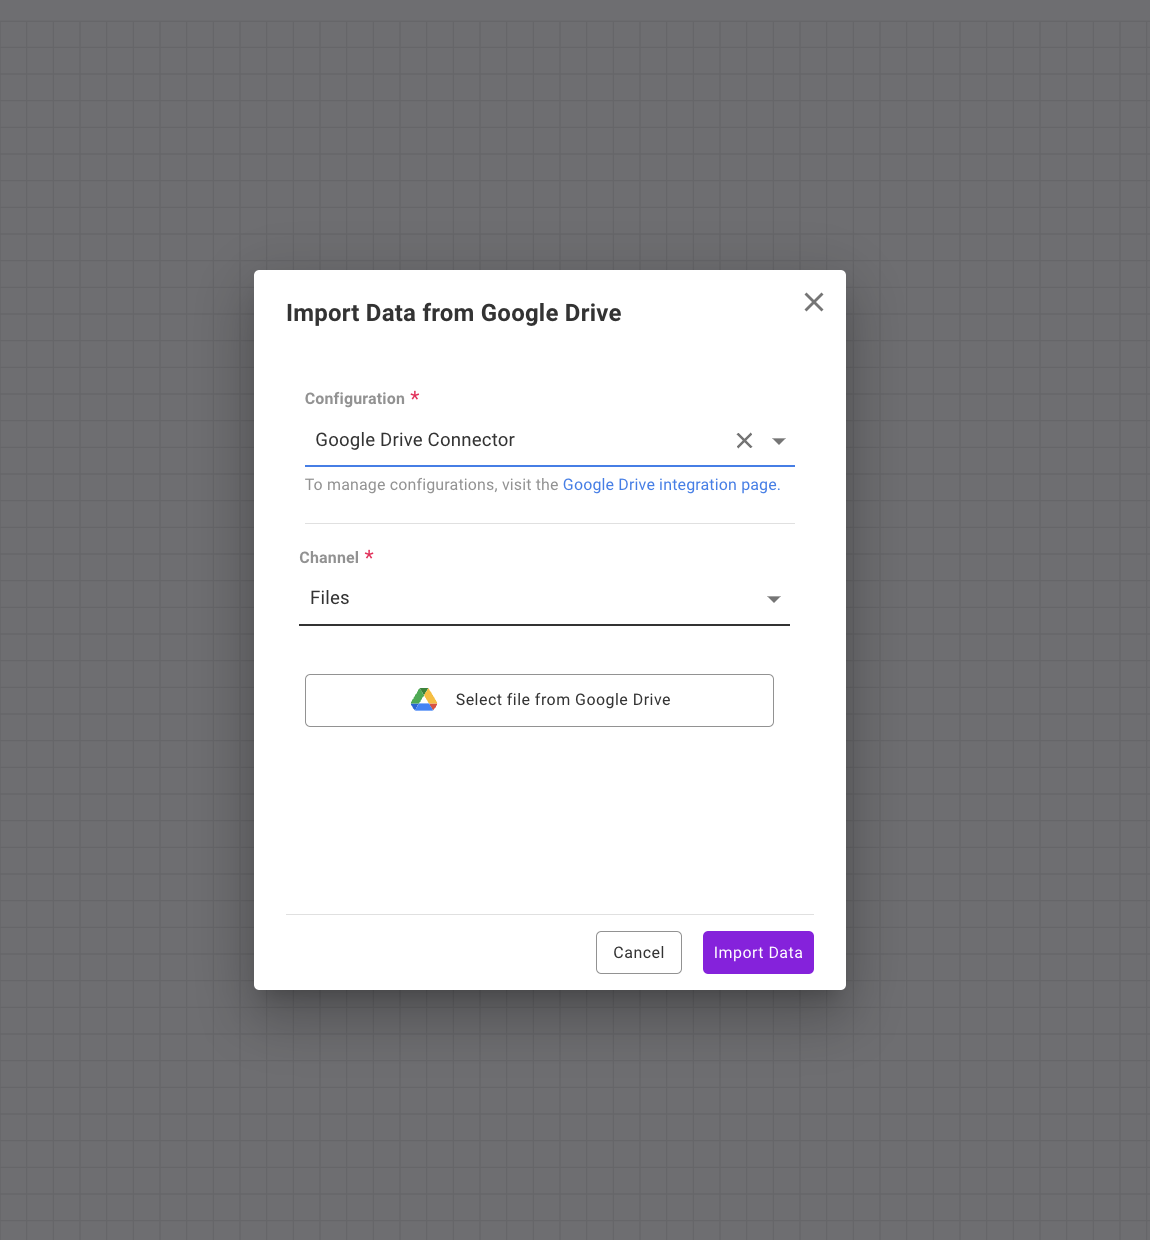Click the Import Data button
The width and height of the screenshot is (1150, 1240).
[x=758, y=953]
